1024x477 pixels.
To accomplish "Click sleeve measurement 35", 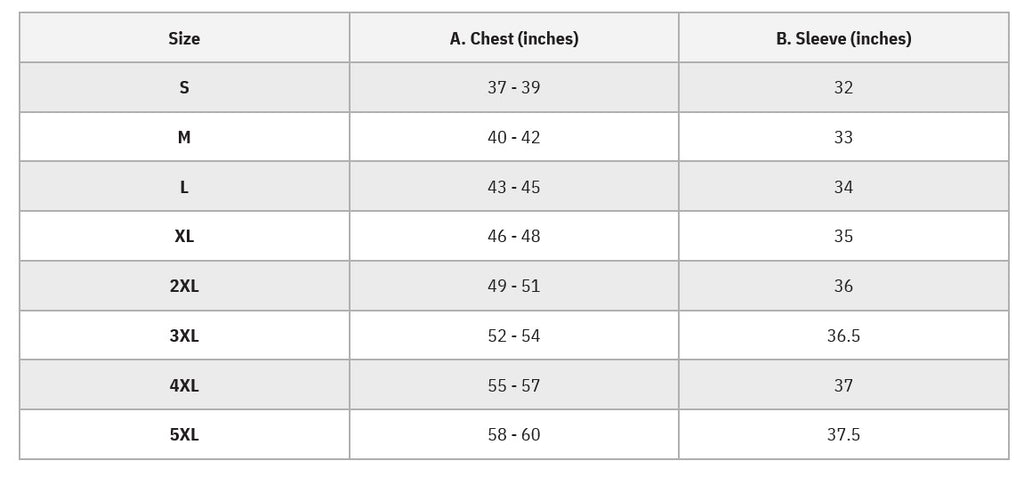I will (x=843, y=236).
